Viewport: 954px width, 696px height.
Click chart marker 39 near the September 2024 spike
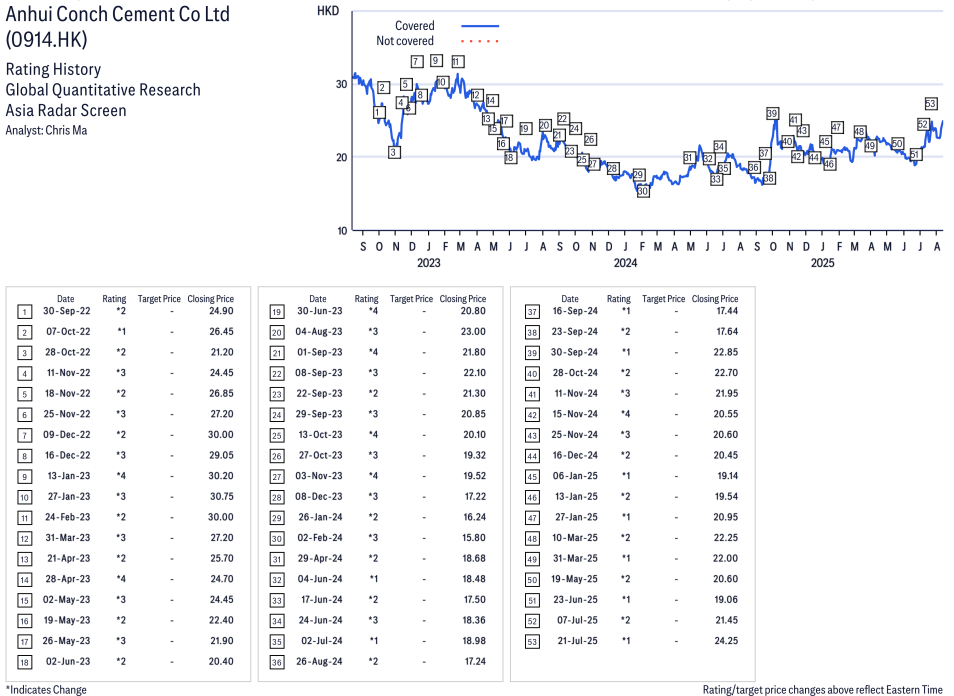772,113
